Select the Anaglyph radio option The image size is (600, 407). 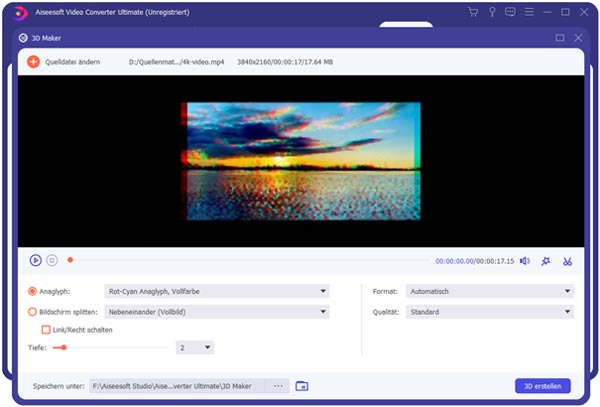click(x=32, y=291)
